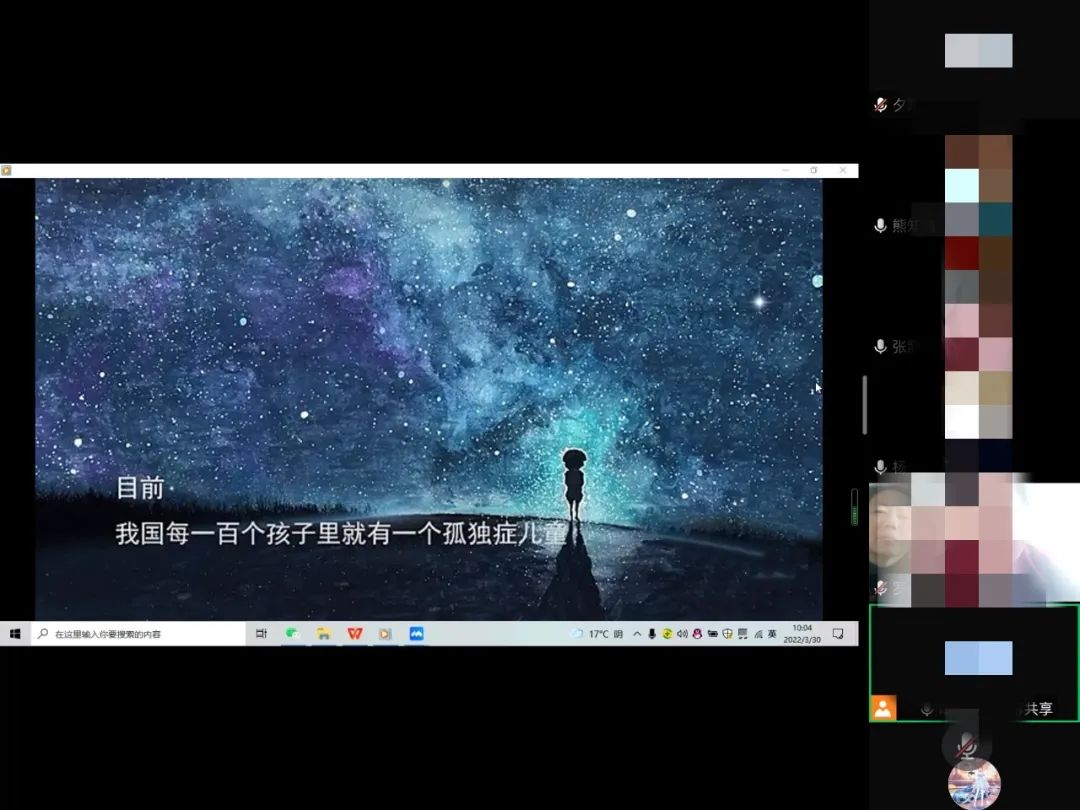Click the slide caption about 孤独症儿童
Viewport: 1080px width, 810px height.
click(340, 533)
